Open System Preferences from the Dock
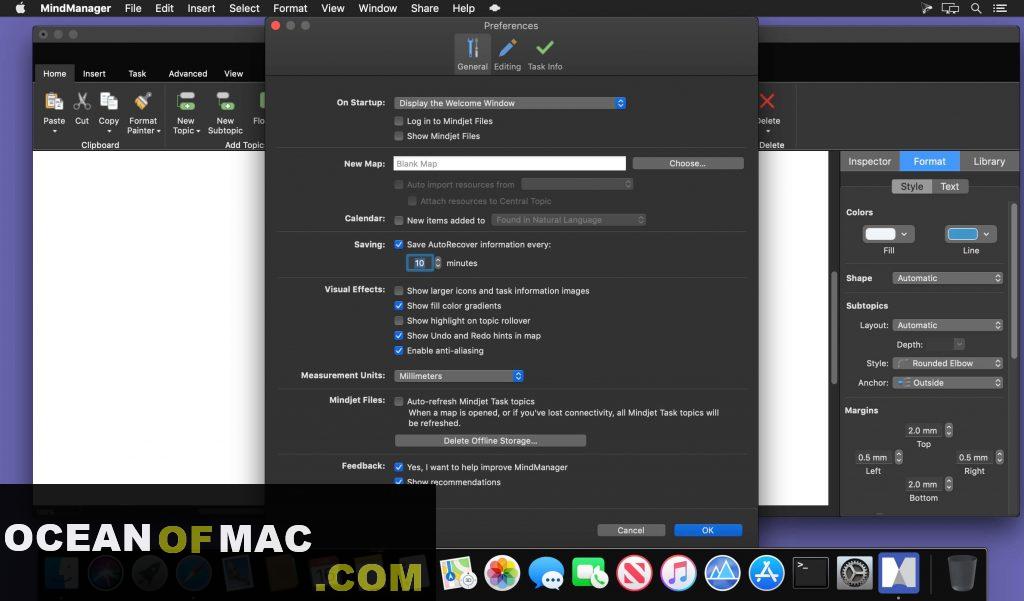The height and width of the screenshot is (601, 1024). coord(854,573)
